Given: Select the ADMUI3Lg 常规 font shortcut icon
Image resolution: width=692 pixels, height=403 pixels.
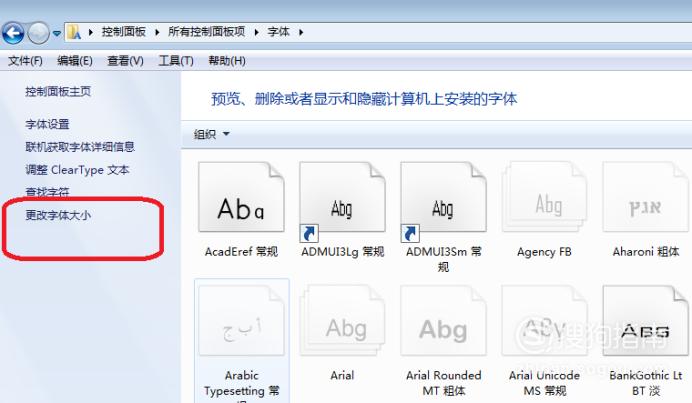Looking at the screenshot, I should (342, 197).
